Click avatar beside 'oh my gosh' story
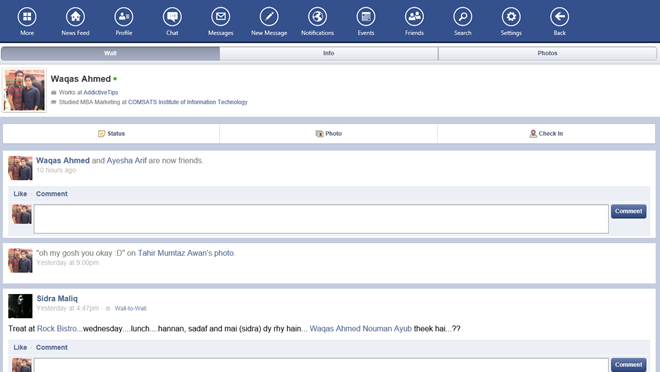Viewport: 660px width, 372px height. coord(20,260)
